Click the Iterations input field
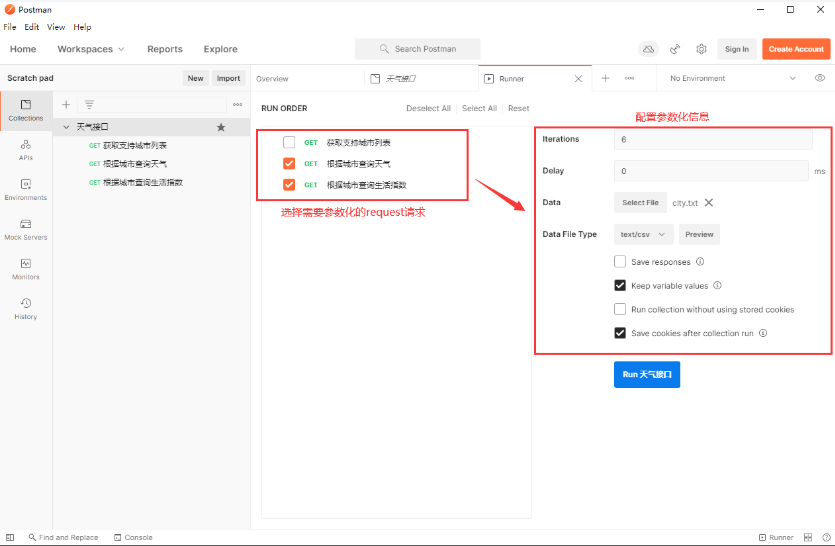 click(x=713, y=139)
